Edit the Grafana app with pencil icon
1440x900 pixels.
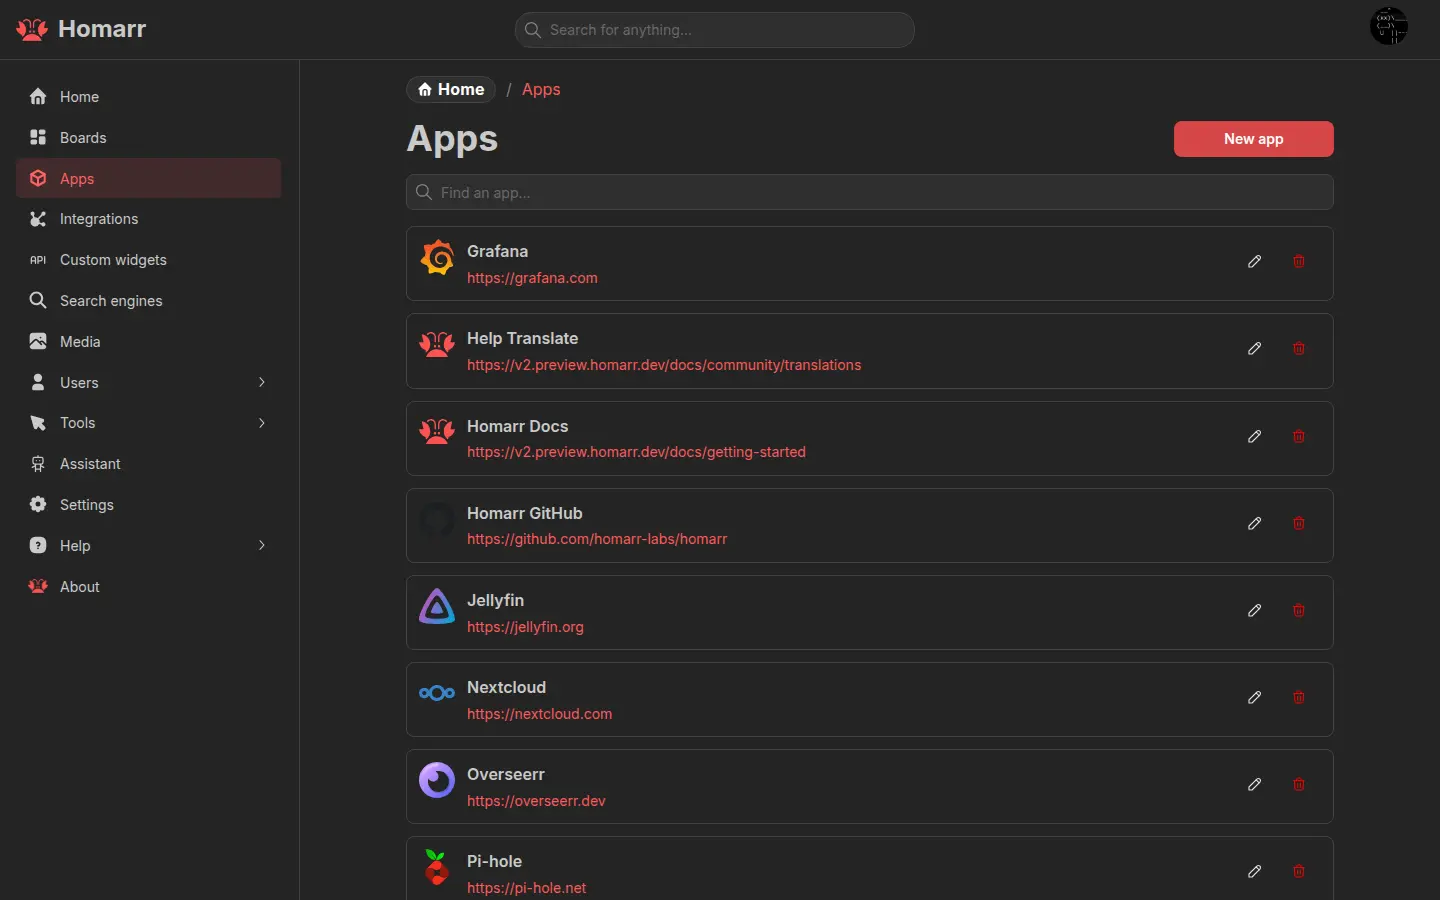(1255, 262)
